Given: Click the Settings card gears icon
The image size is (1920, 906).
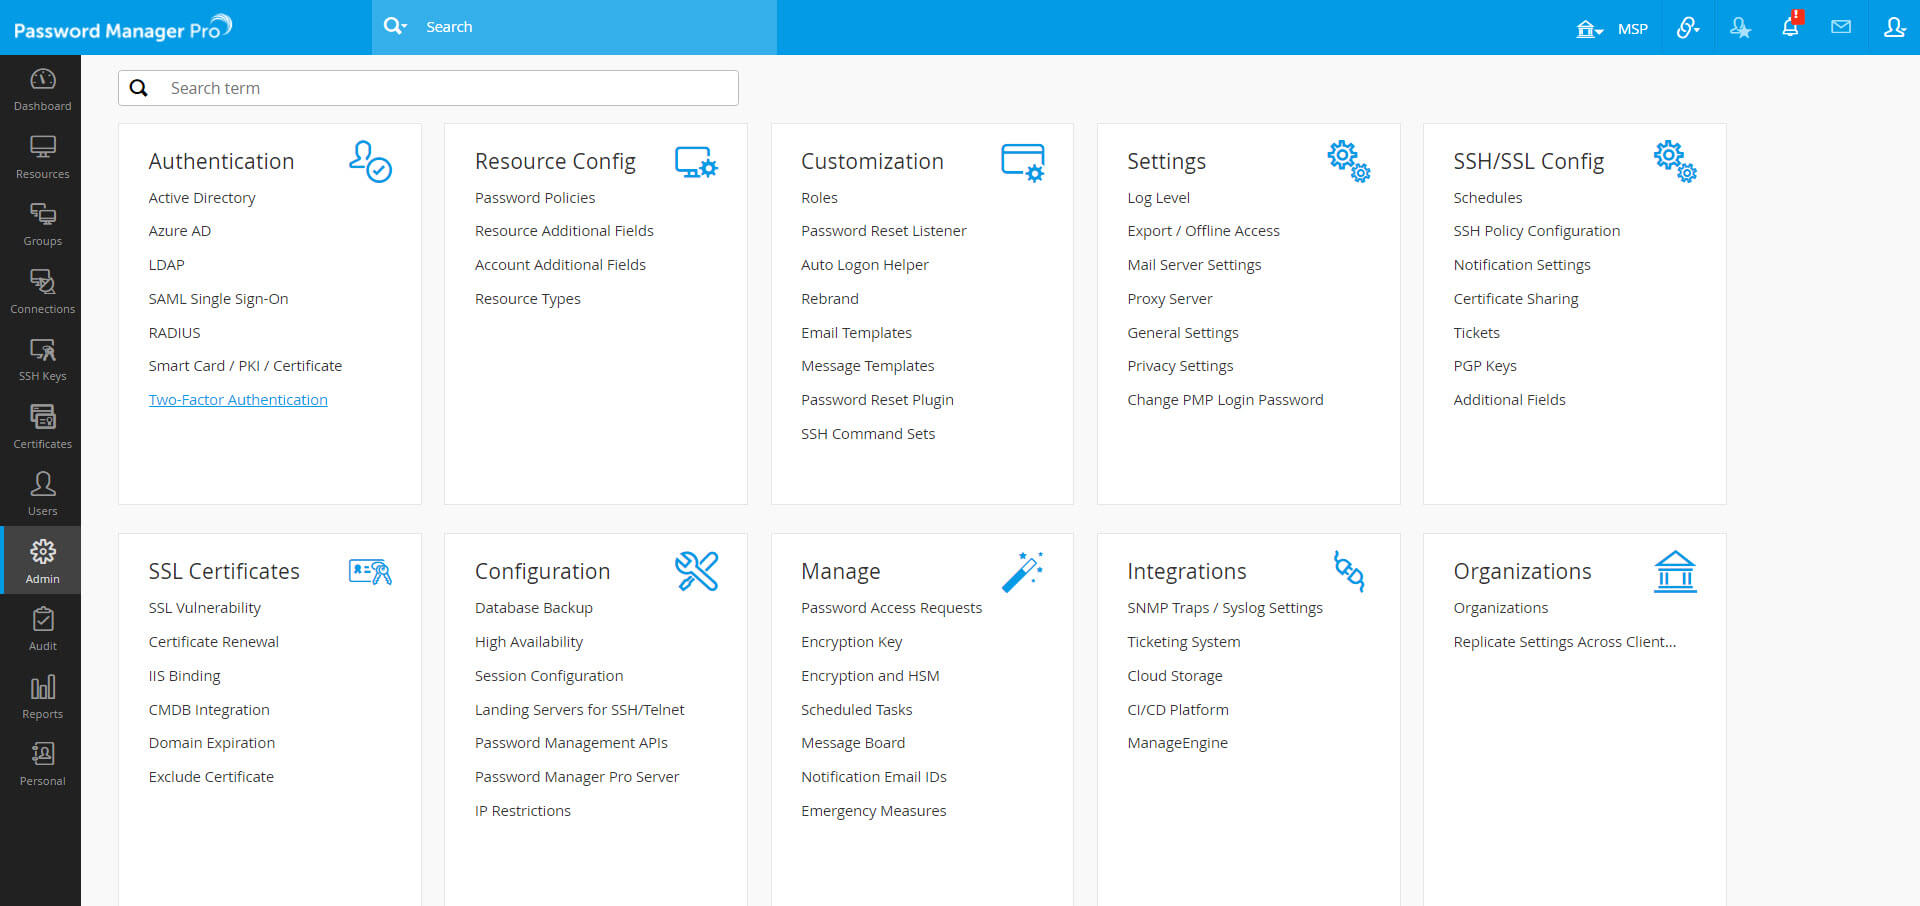Looking at the screenshot, I should pos(1349,161).
